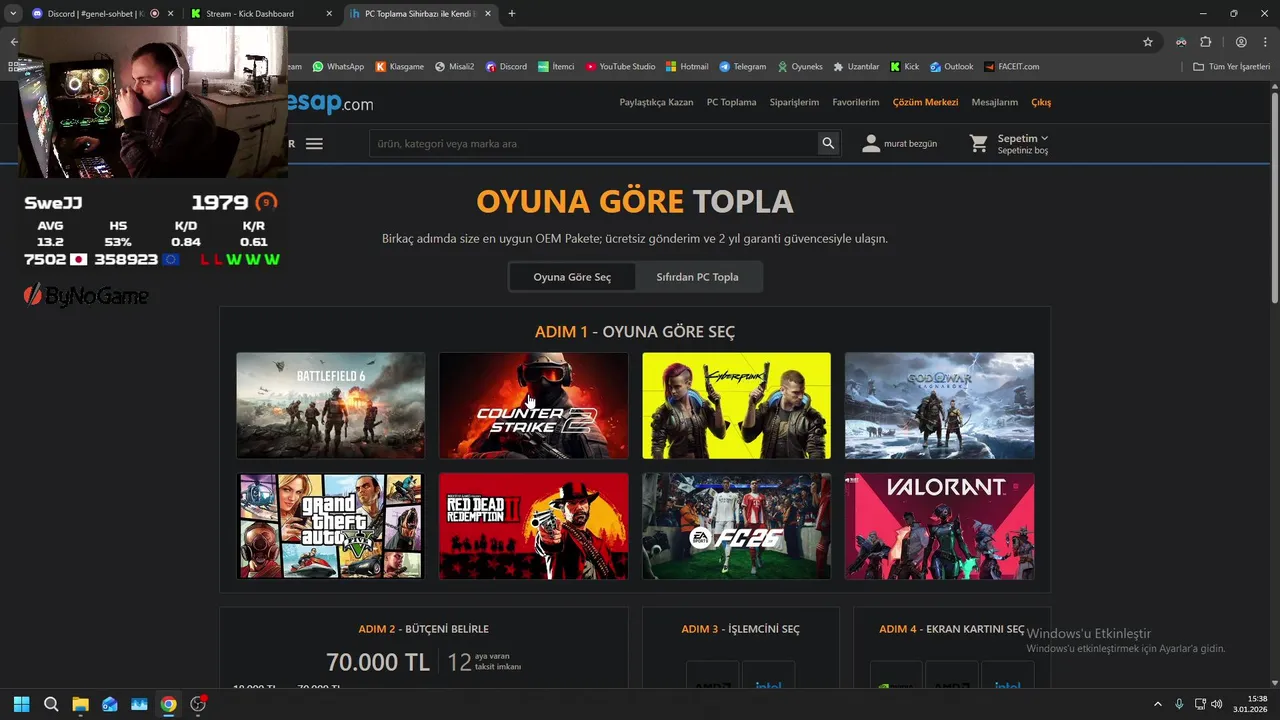Open Klasgame bookmark
The width and height of the screenshot is (1280, 720).
tap(400, 67)
